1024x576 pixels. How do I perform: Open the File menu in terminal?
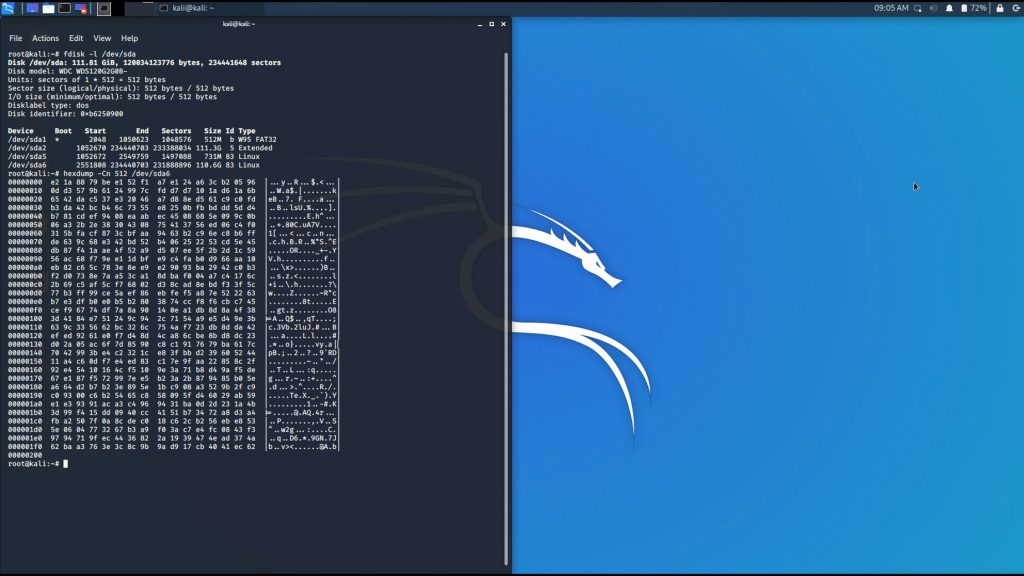tap(16, 39)
